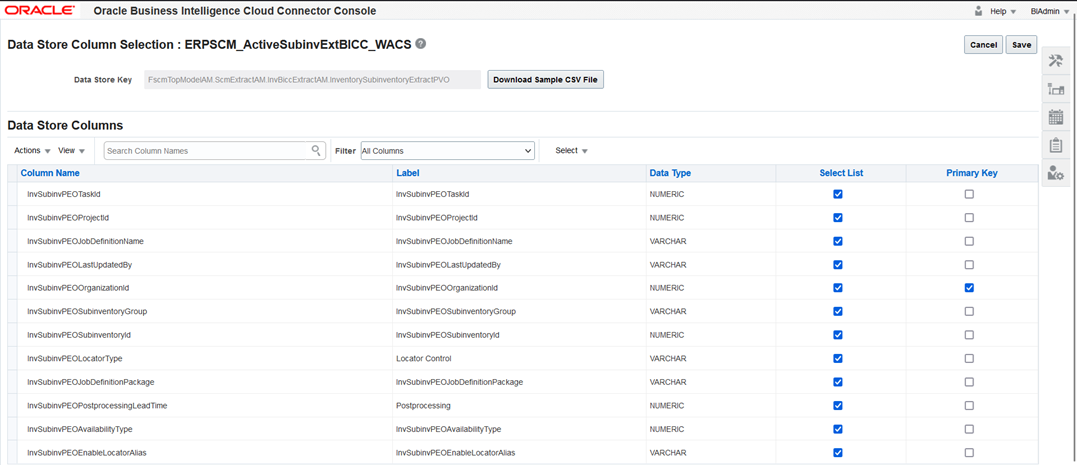Check Primary Key for InvSubinvPEOLocatorType
This screenshot has height=465, width=1077.
coord(968,359)
